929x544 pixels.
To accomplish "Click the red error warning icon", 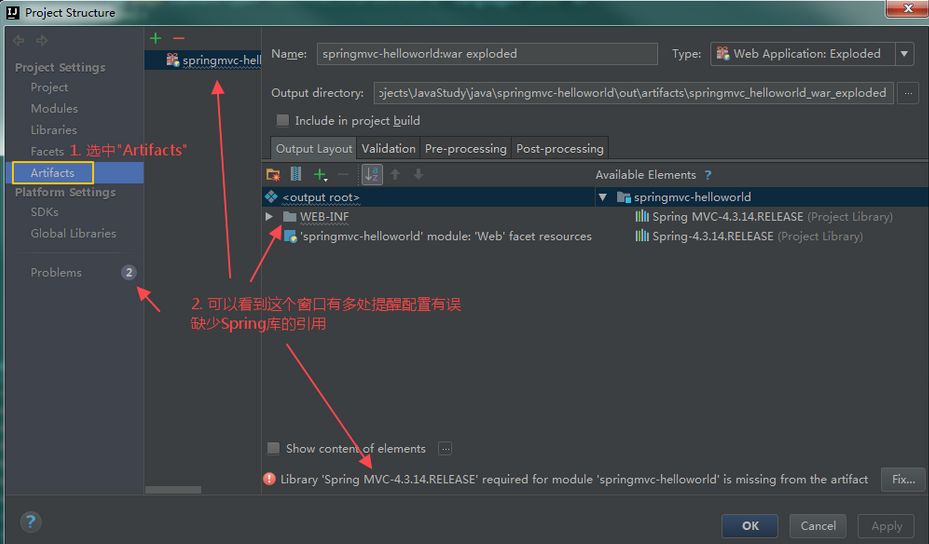I will pos(269,479).
